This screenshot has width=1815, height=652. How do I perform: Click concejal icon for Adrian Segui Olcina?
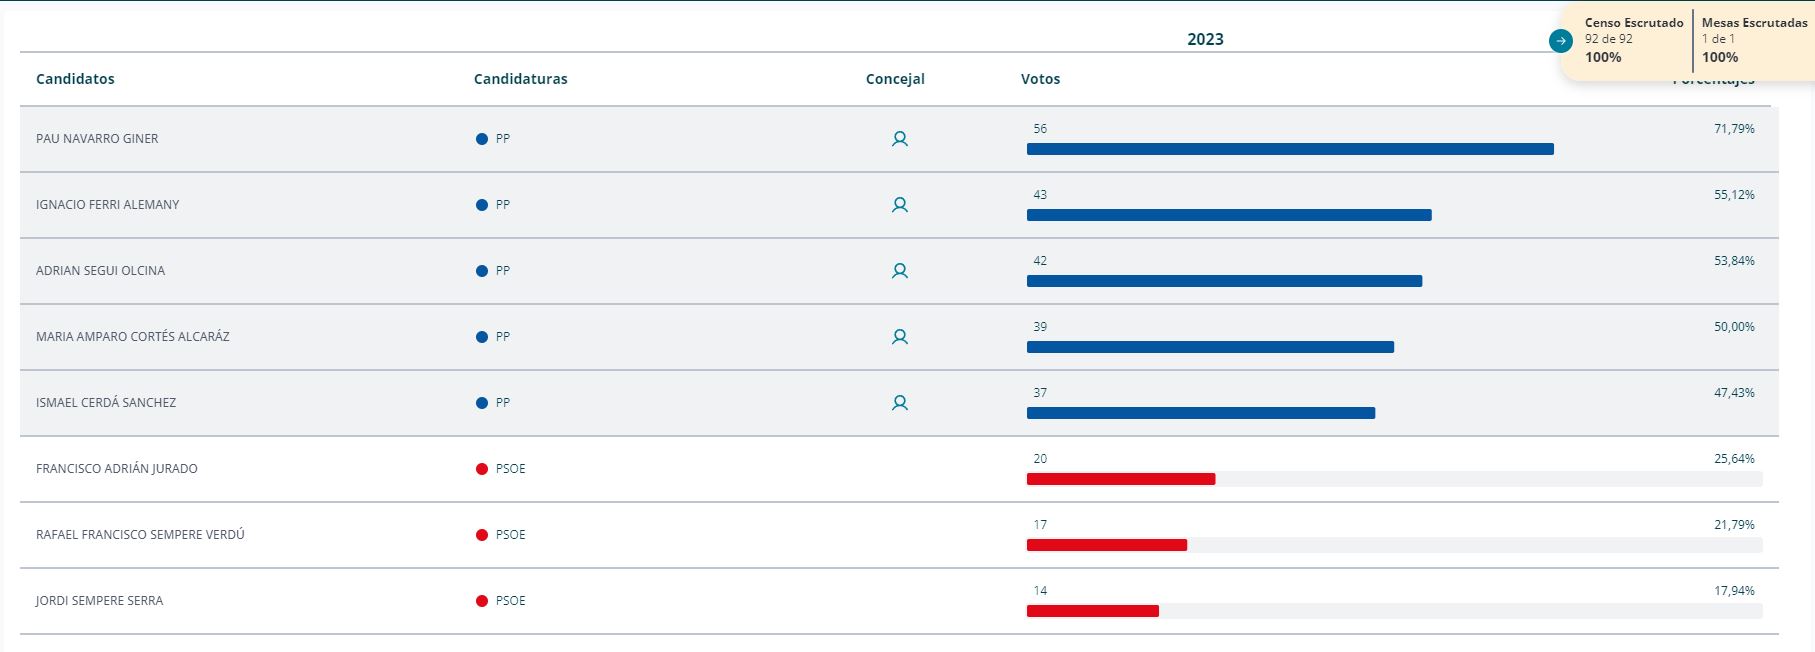(x=900, y=271)
